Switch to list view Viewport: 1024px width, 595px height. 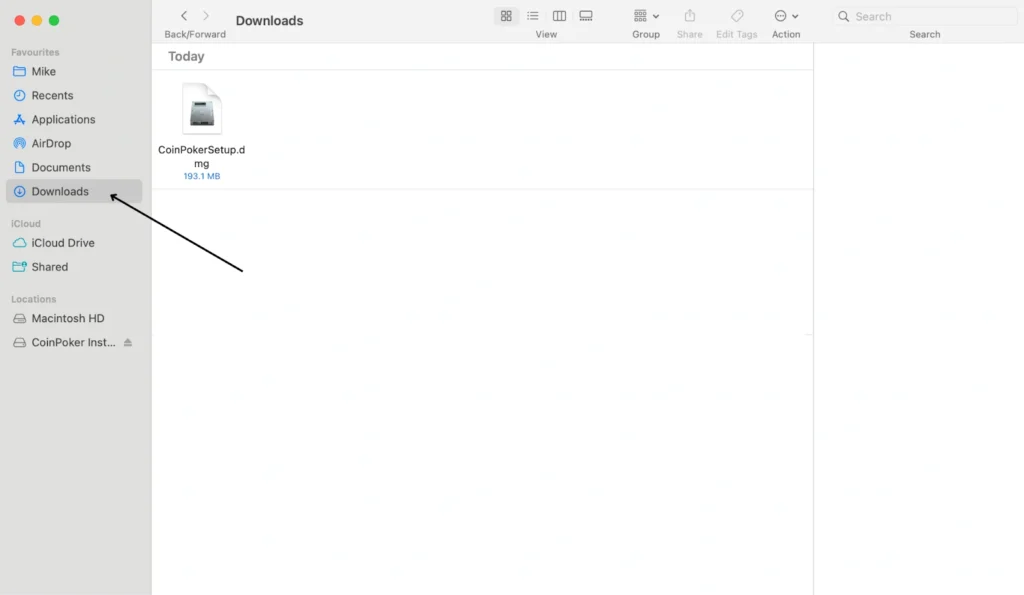coord(533,16)
